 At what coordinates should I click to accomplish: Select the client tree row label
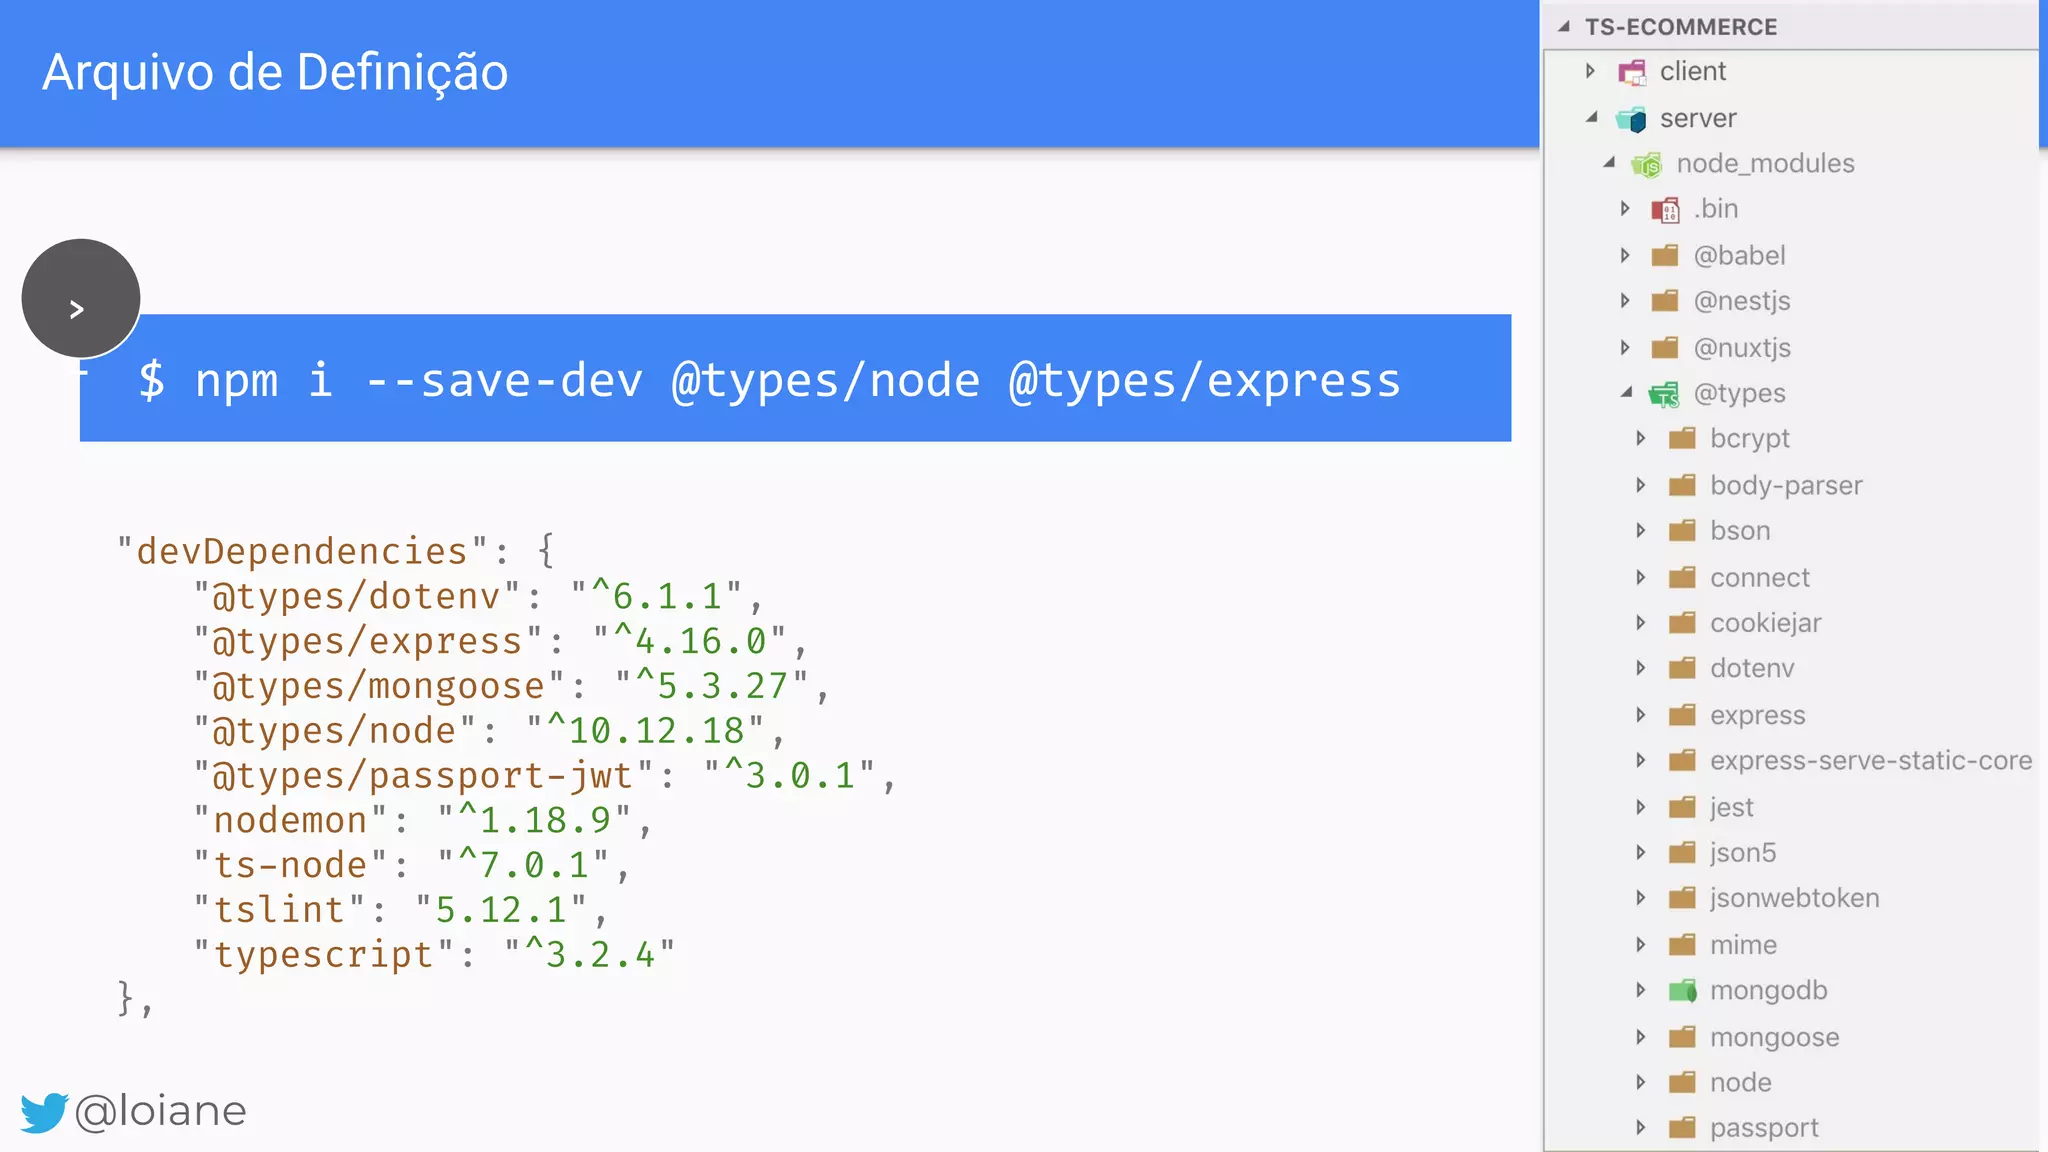point(1693,72)
